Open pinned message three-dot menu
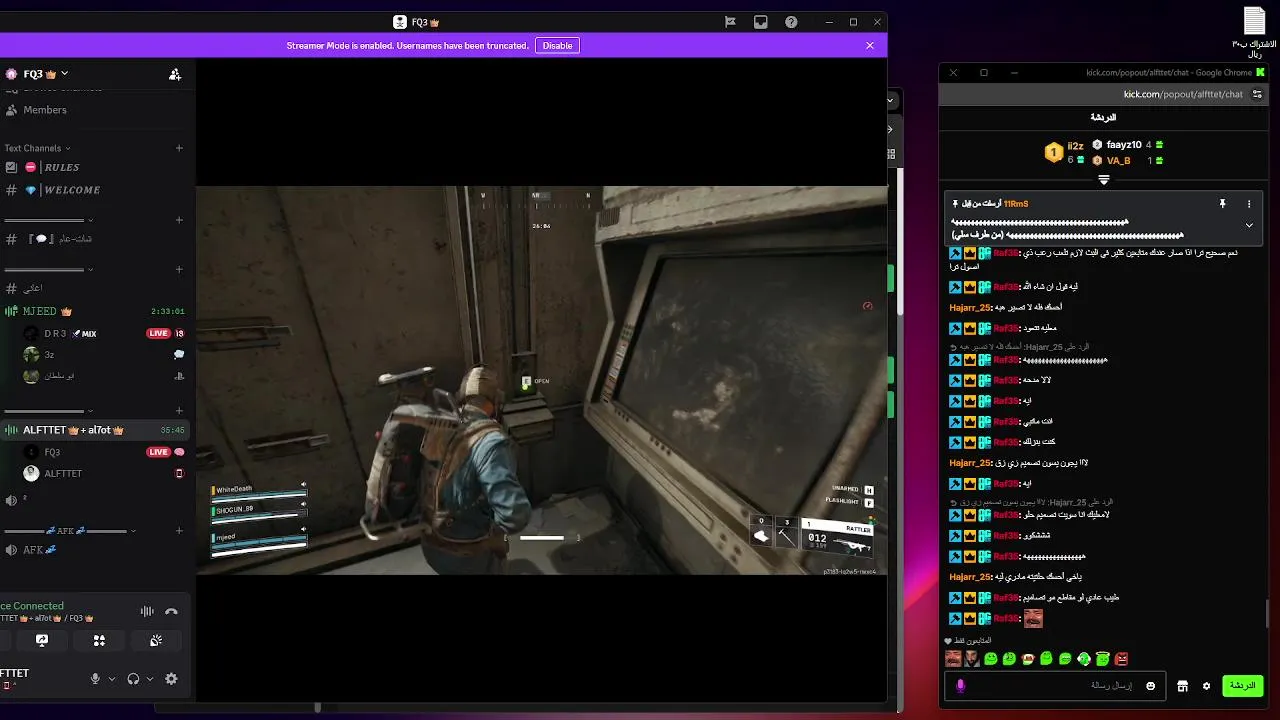 click(1249, 204)
